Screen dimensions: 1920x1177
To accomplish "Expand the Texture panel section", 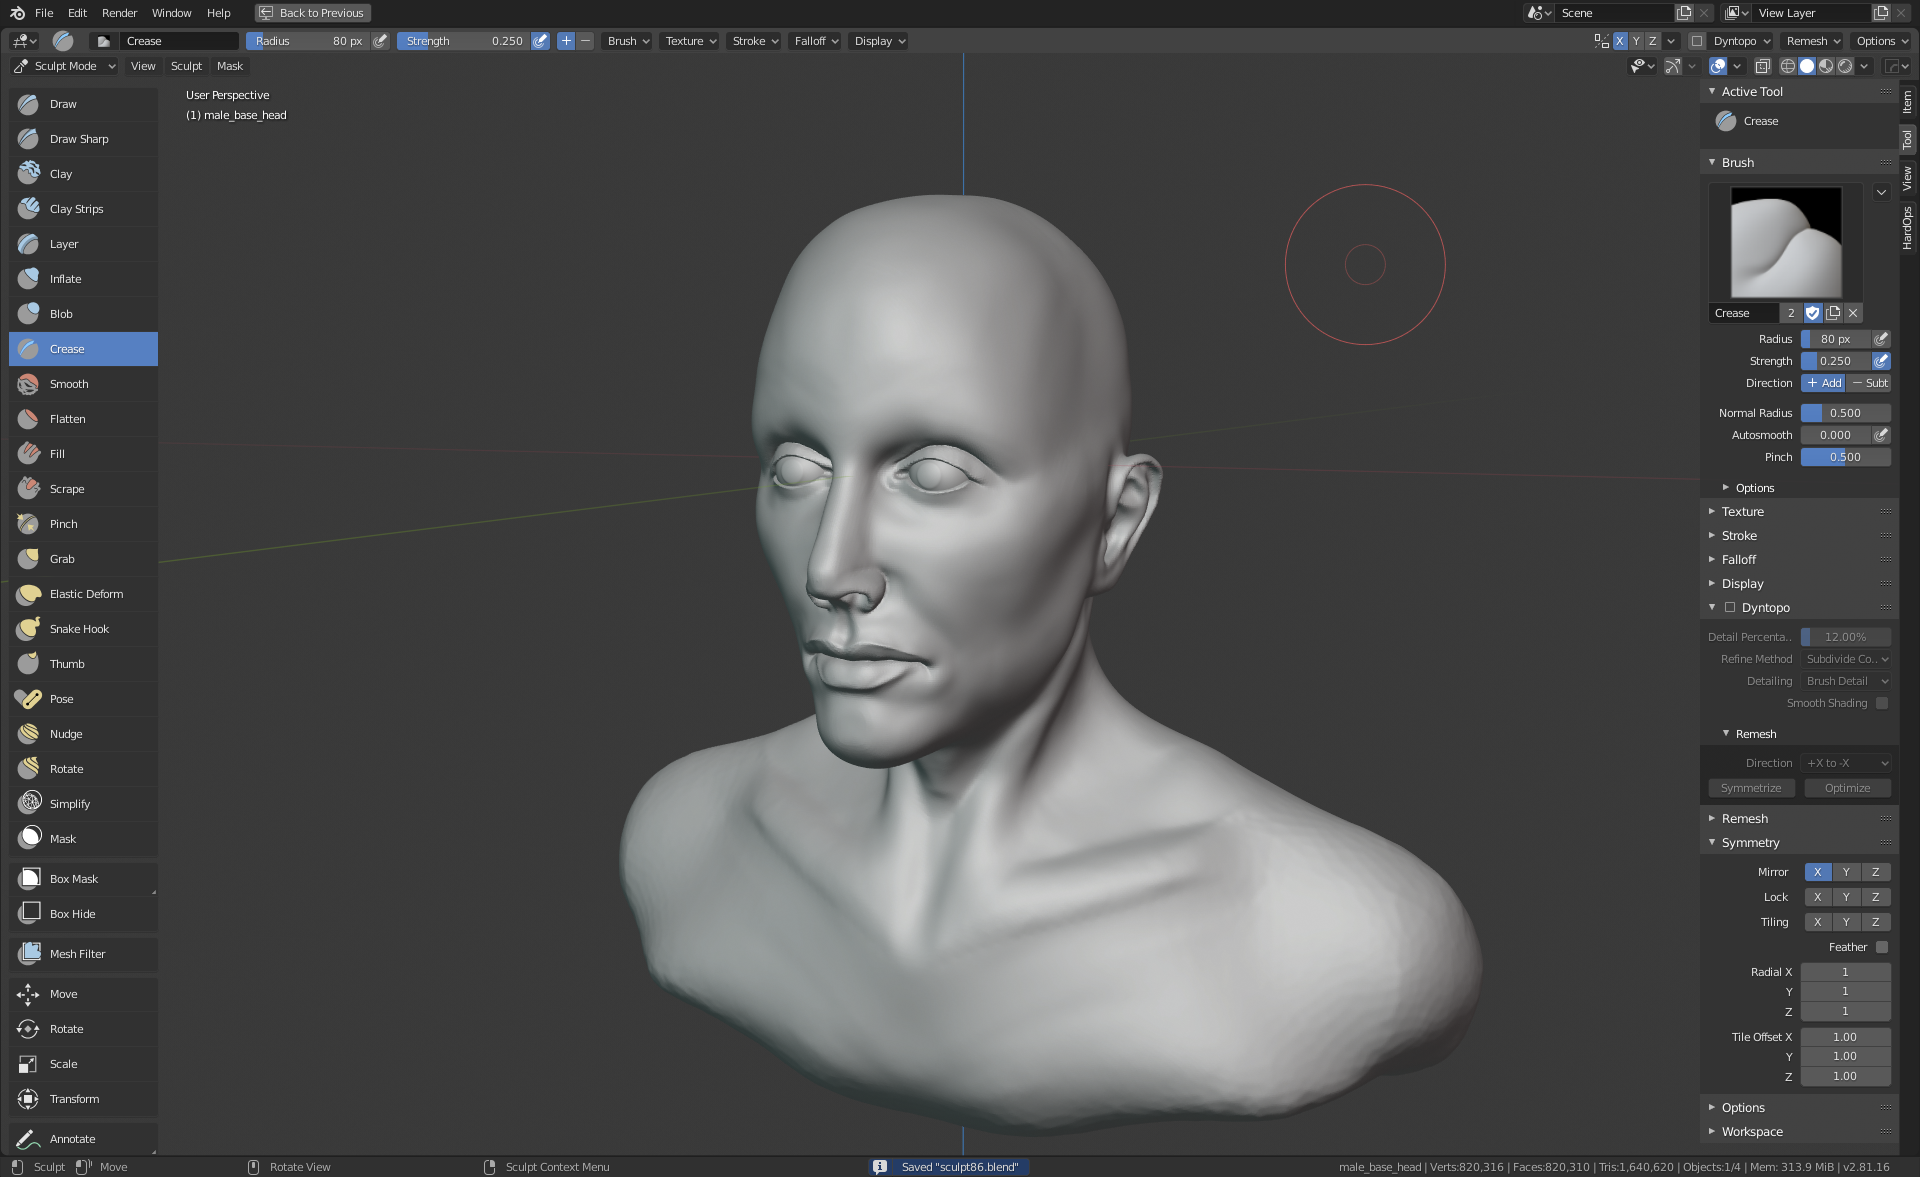I will [x=1742, y=511].
